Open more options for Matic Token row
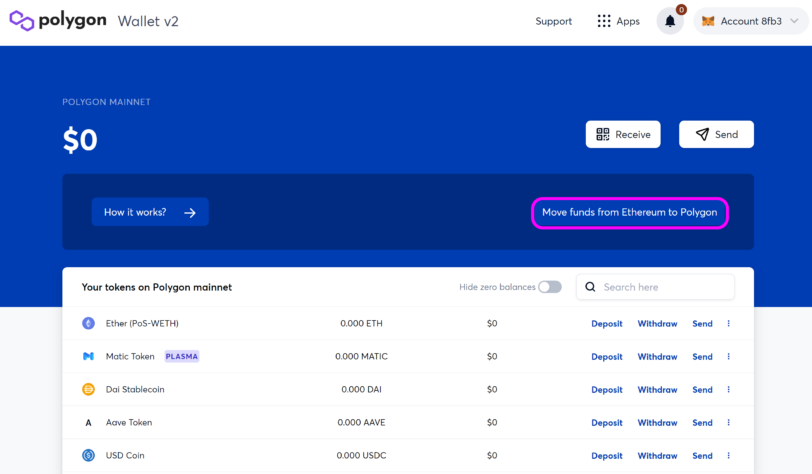Screen dimensions: 812x474 point(729,356)
